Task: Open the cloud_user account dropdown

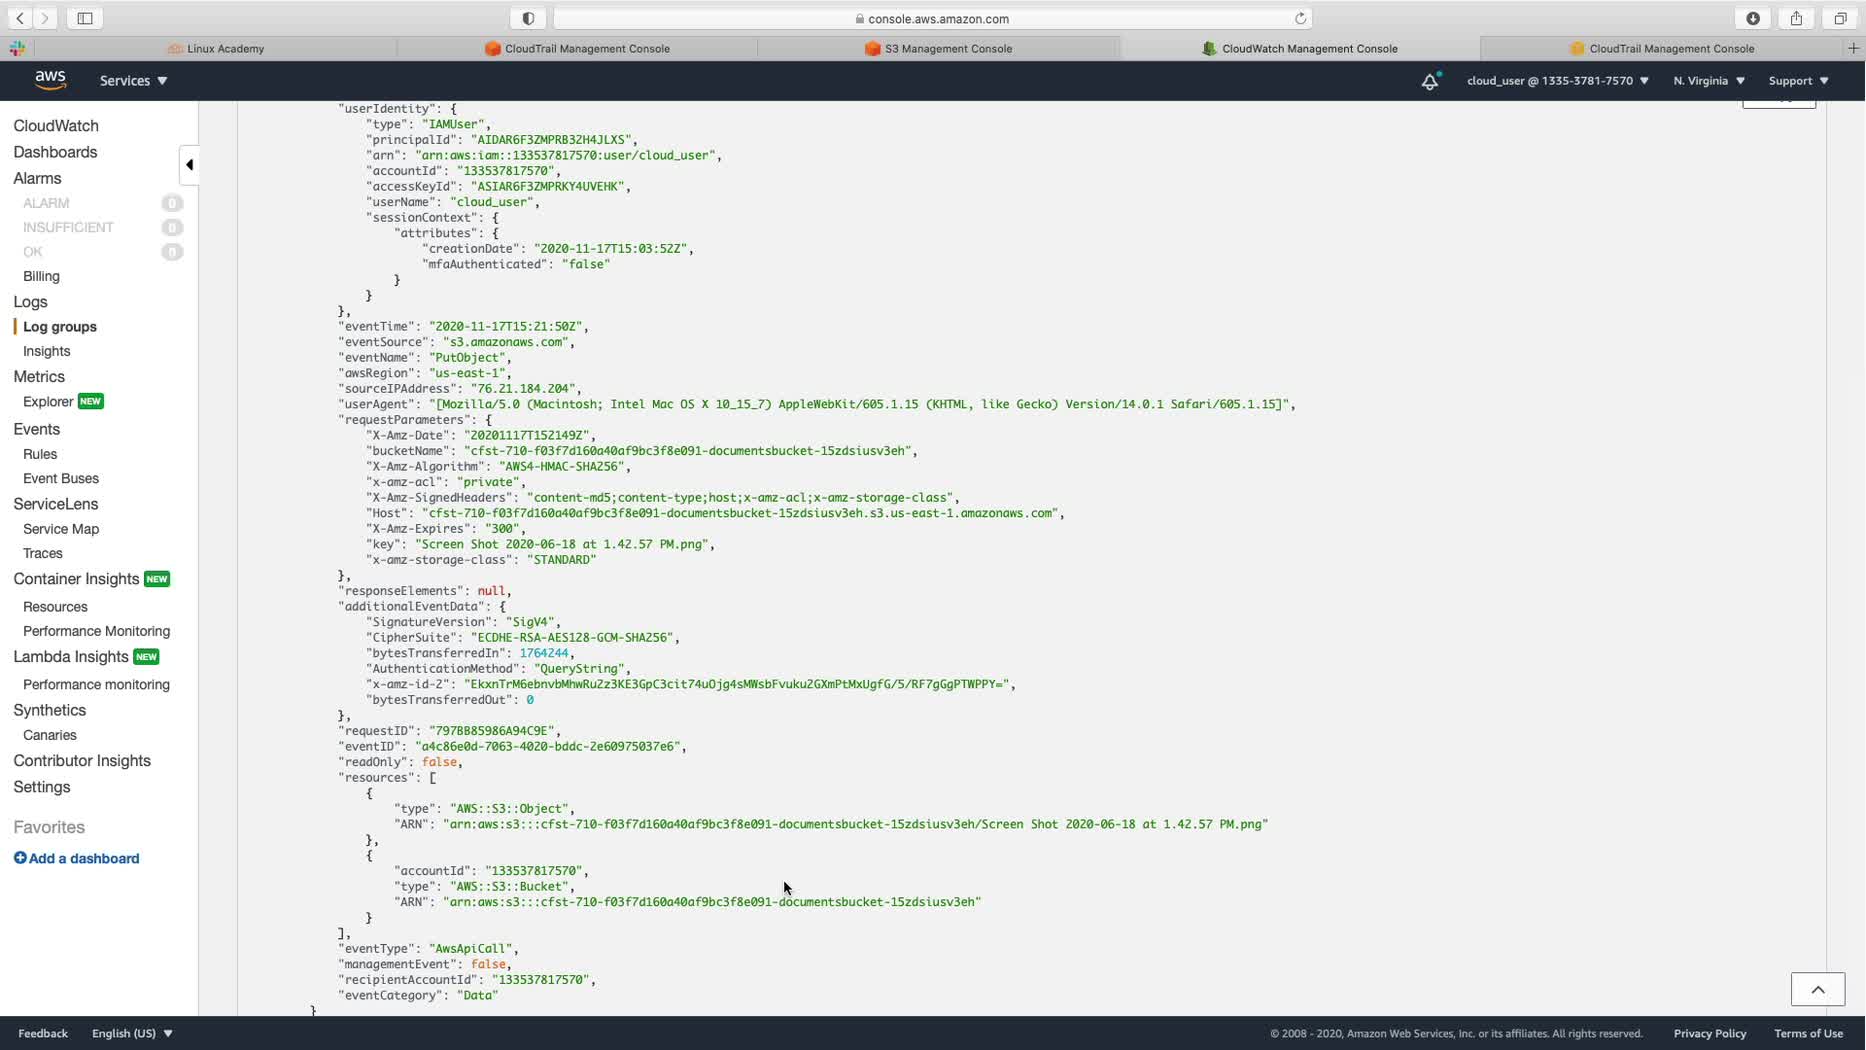Action: pos(1557,81)
